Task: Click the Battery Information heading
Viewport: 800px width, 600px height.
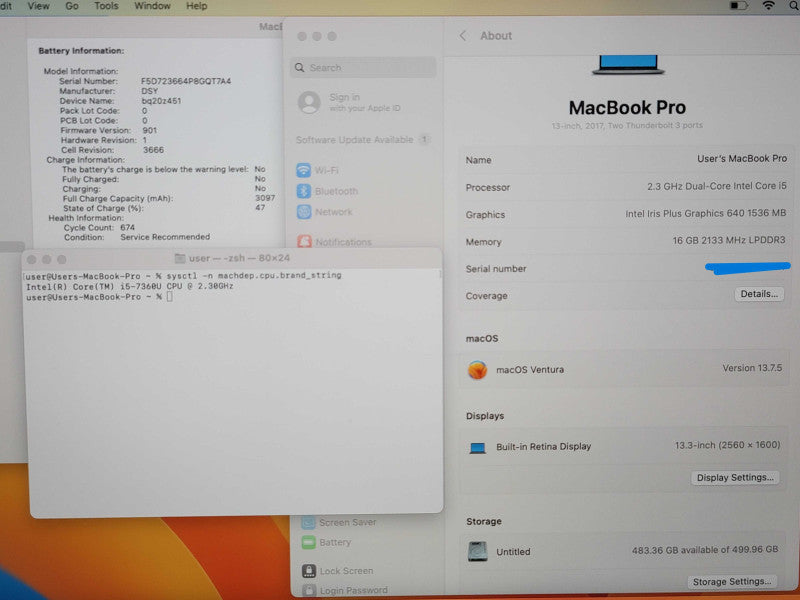Action: [x=81, y=51]
